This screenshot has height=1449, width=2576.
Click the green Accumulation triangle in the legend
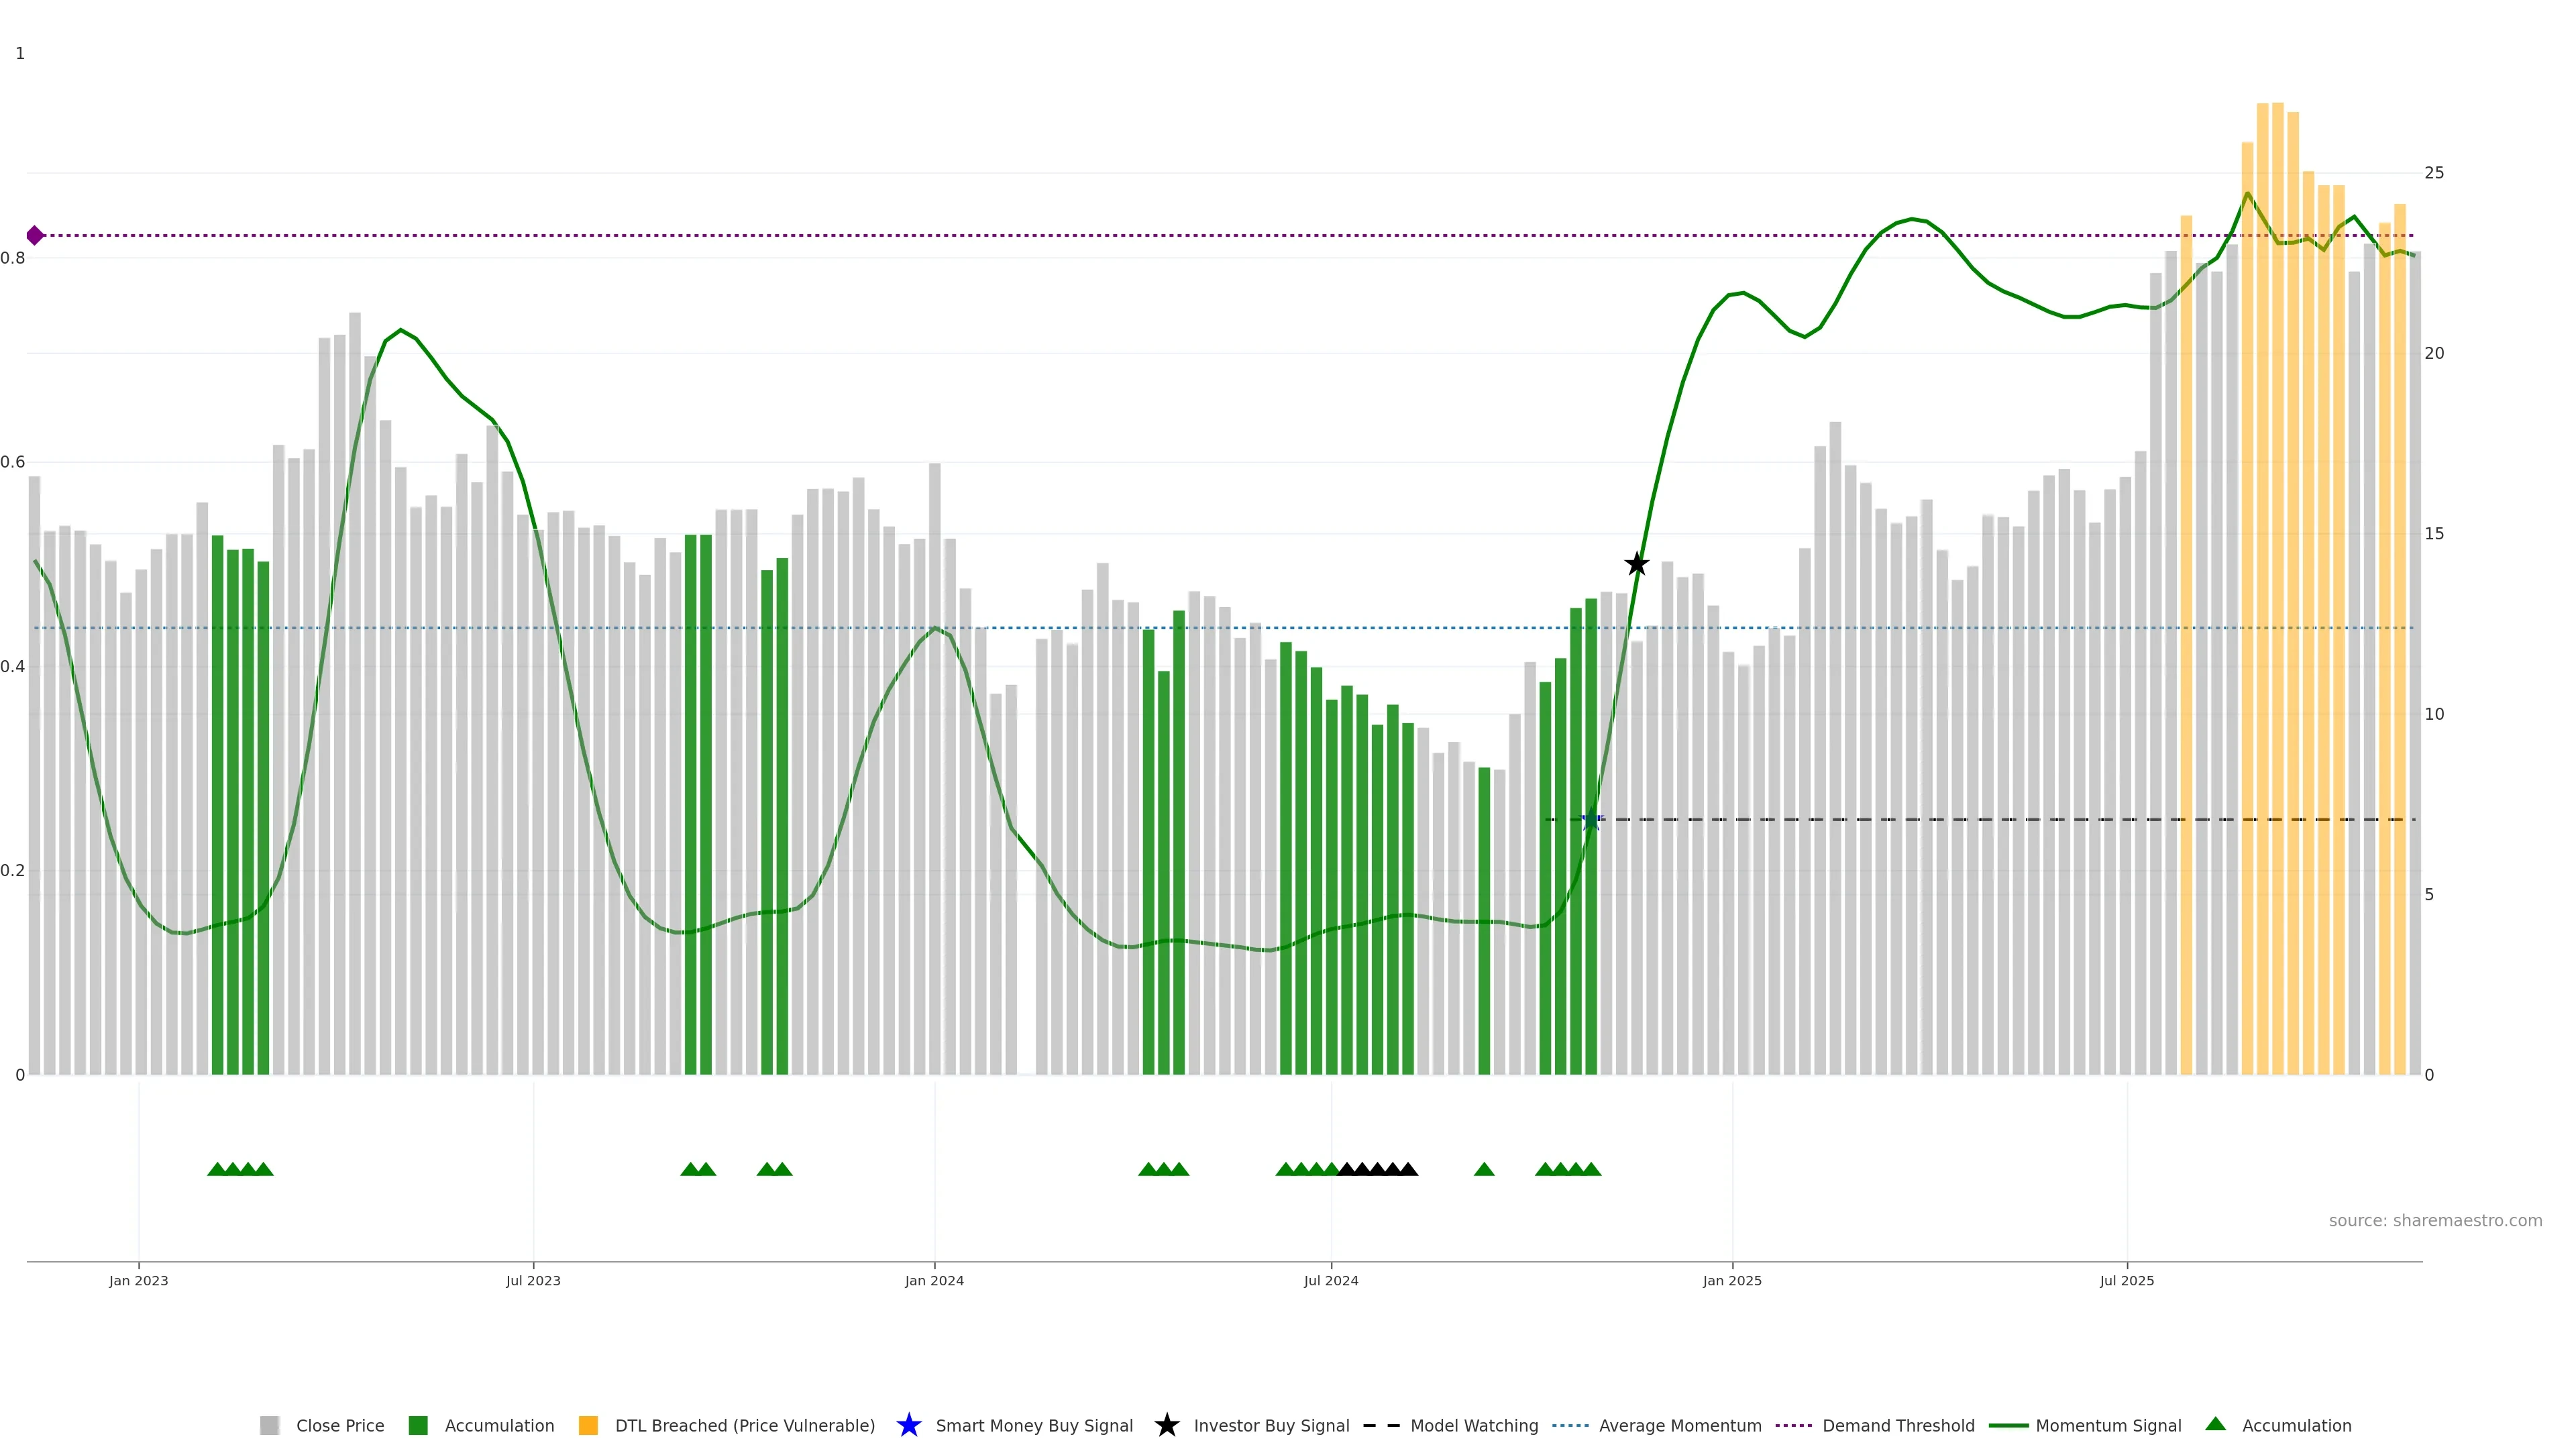pos(2215,1424)
